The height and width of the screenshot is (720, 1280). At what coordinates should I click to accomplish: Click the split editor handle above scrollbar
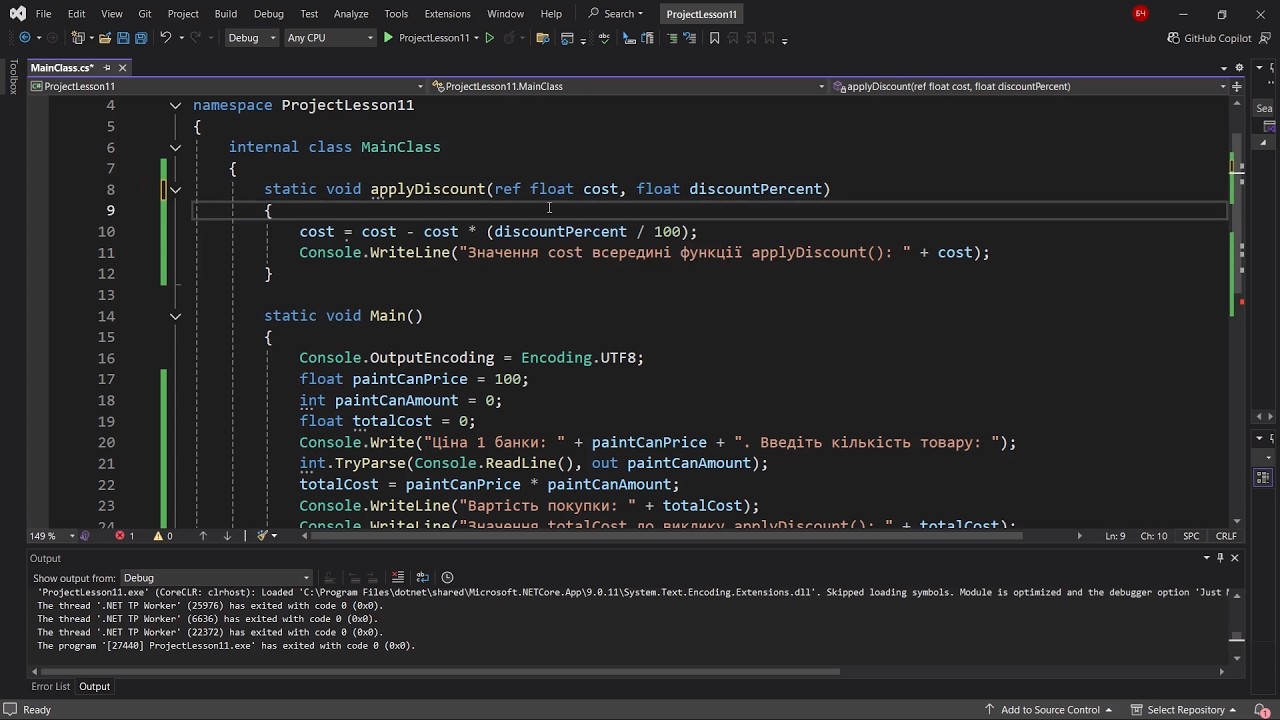(x=1237, y=86)
